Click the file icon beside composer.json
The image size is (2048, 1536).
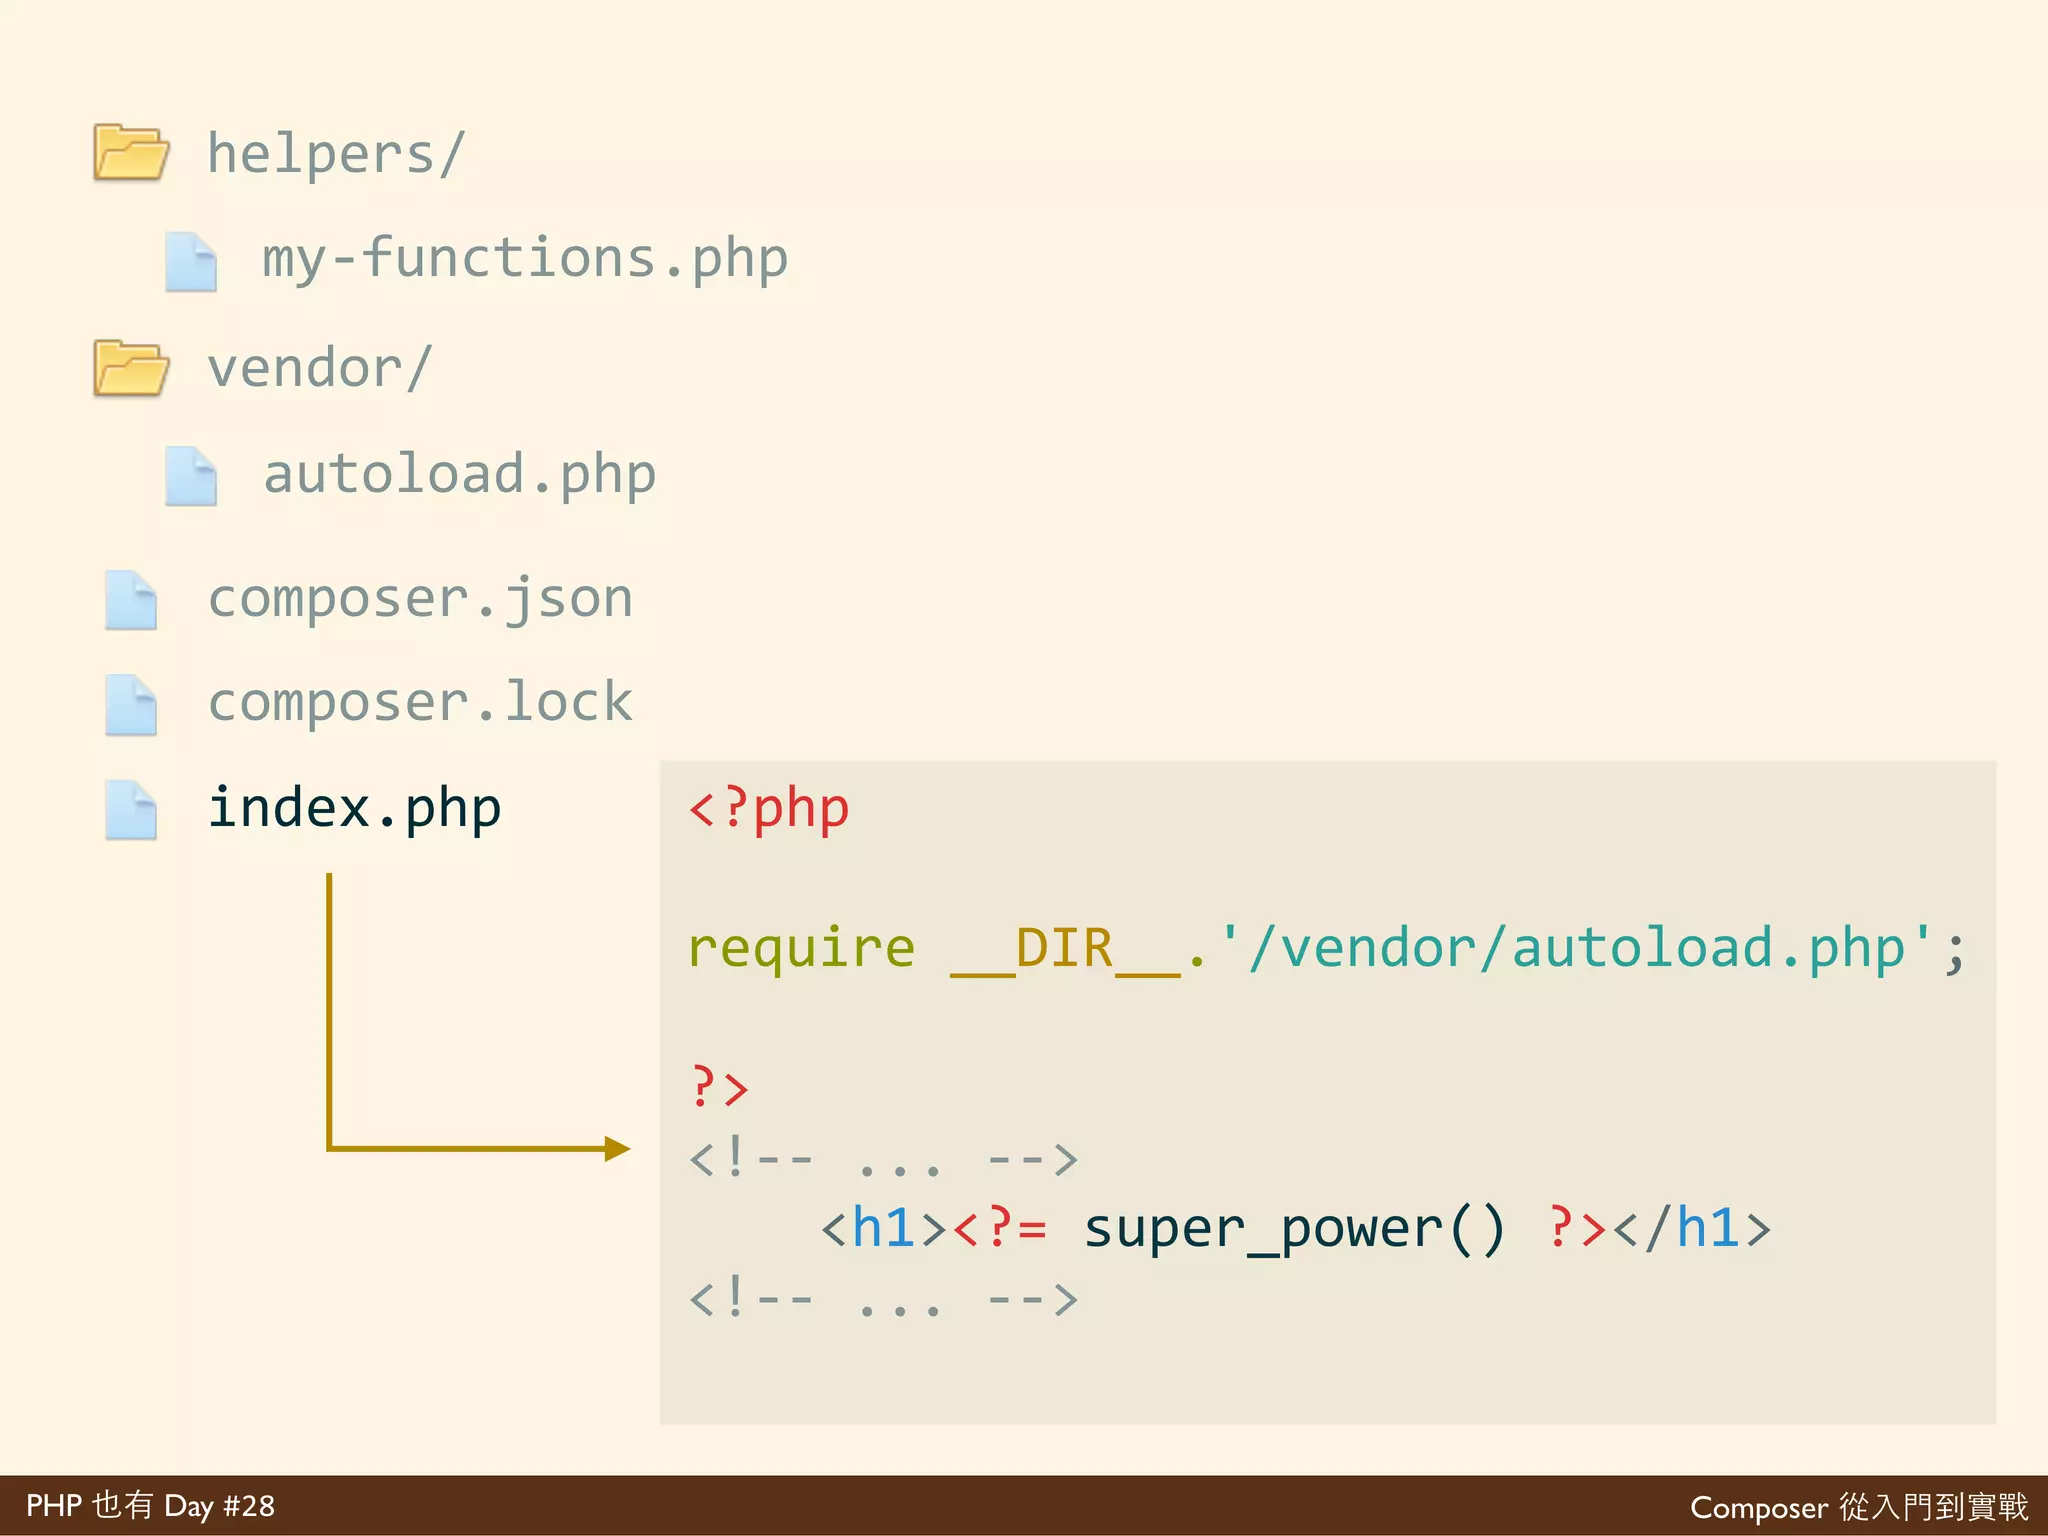pyautogui.click(x=131, y=600)
